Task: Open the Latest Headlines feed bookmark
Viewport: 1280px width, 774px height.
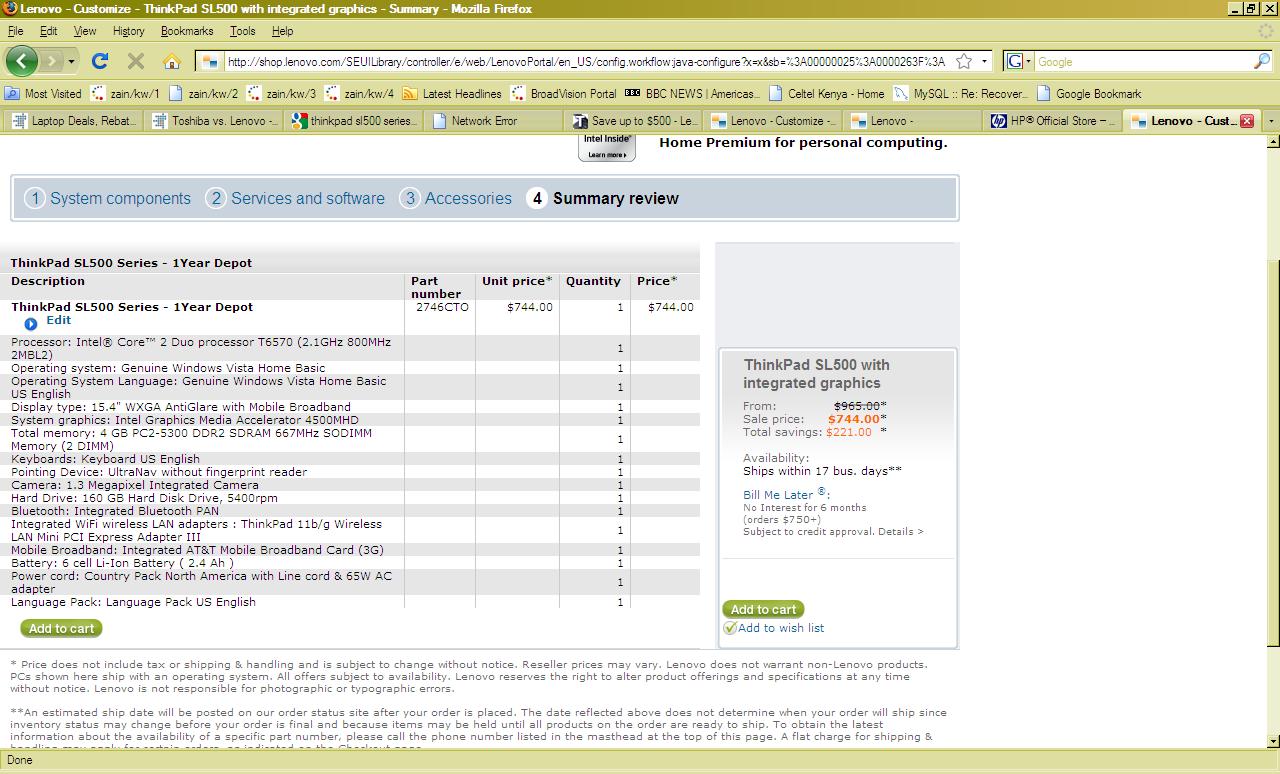Action: (x=452, y=93)
